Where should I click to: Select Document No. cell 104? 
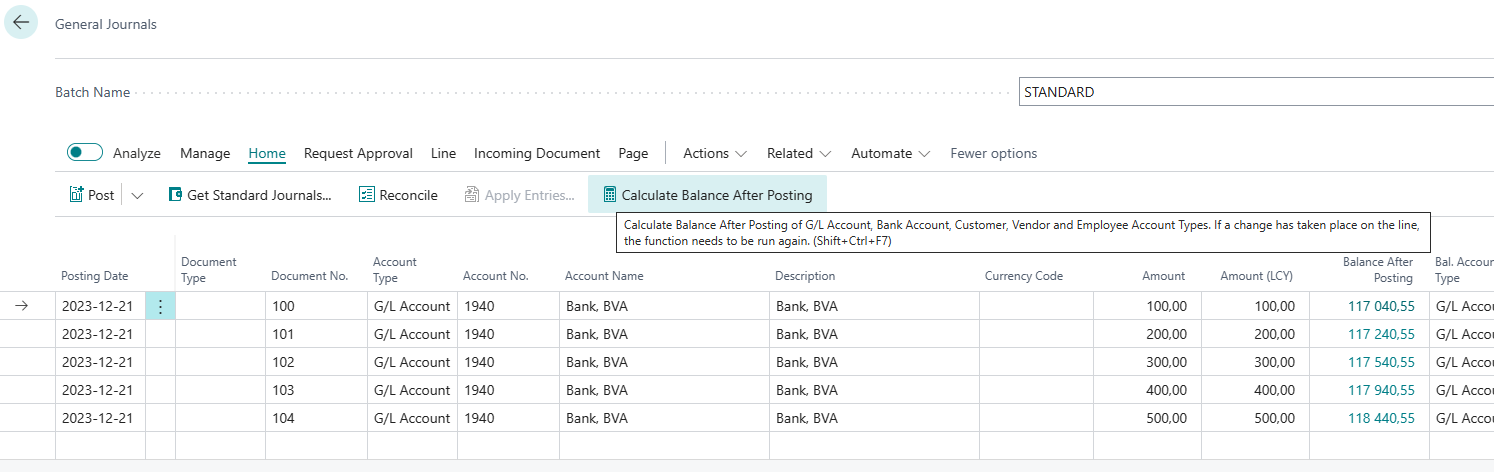pos(316,418)
